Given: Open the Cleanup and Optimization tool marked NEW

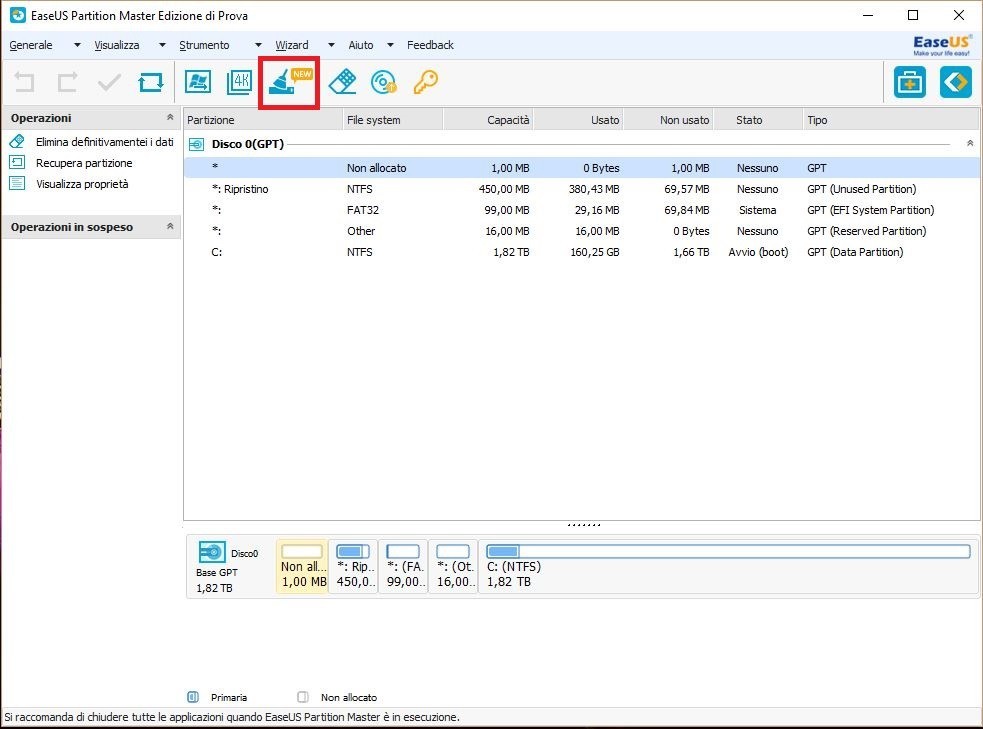Looking at the screenshot, I should 288,83.
